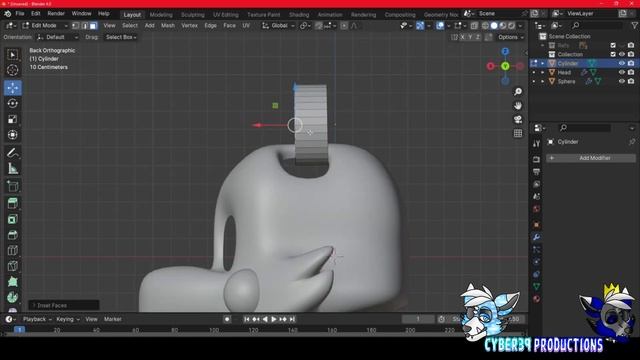Open the Playback dropdown
Viewport: 640px width, 360px height.
[x=37, y=319]
